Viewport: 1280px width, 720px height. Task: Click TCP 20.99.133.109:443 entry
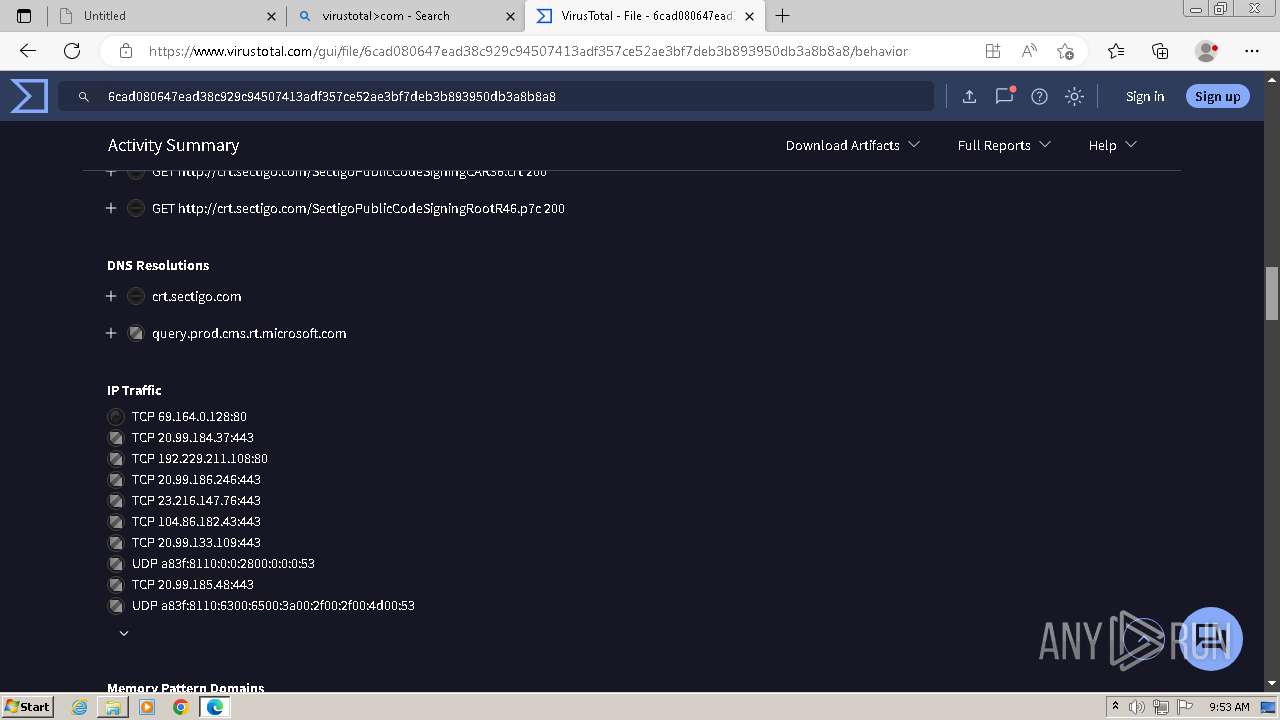pyautogui.click(x=196, y=543)
